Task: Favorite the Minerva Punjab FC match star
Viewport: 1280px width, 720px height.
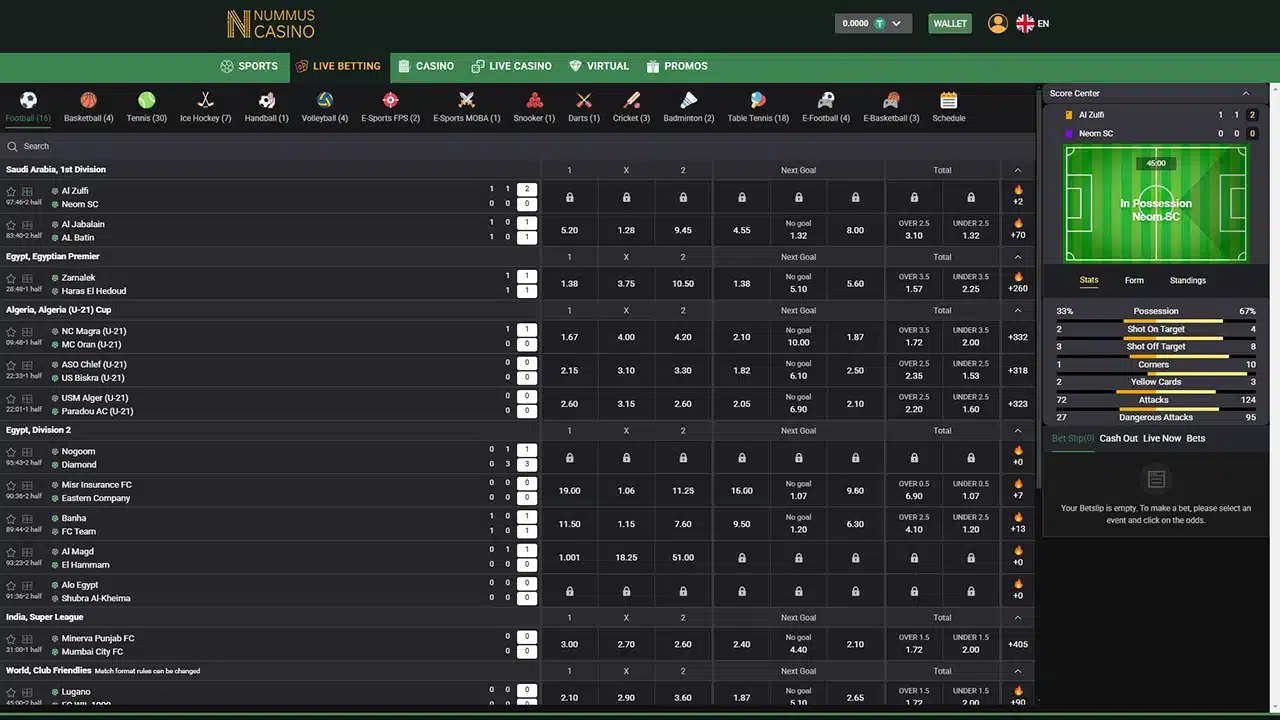Action: click(11, 639)
